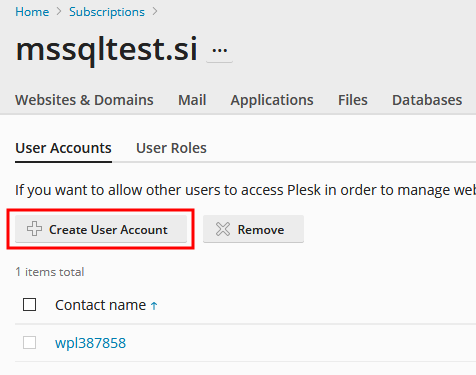
Task: Click the Remove button
Action: point(253,229)
